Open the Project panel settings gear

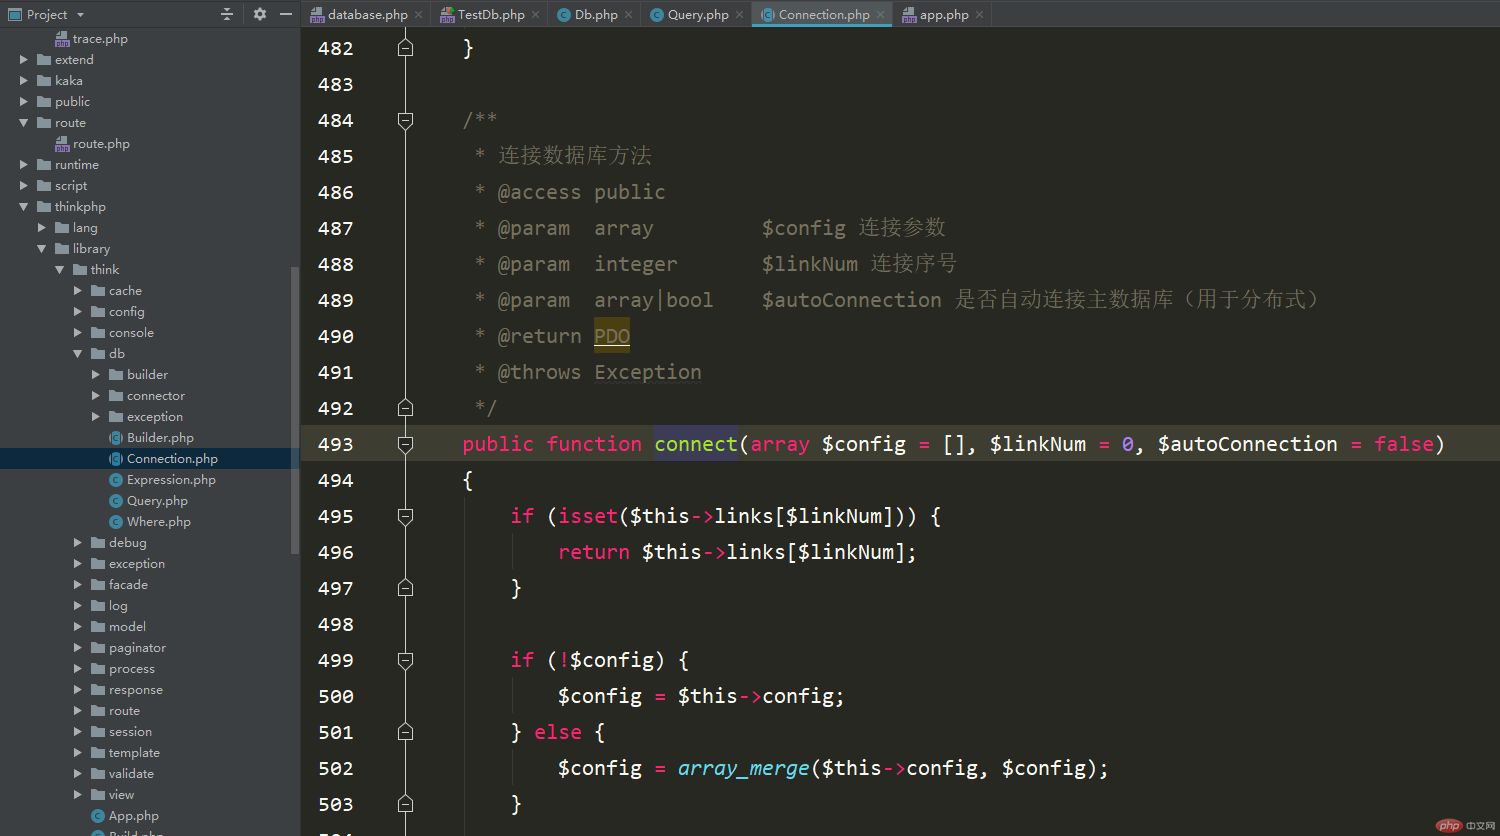click(x=260, y=14)
